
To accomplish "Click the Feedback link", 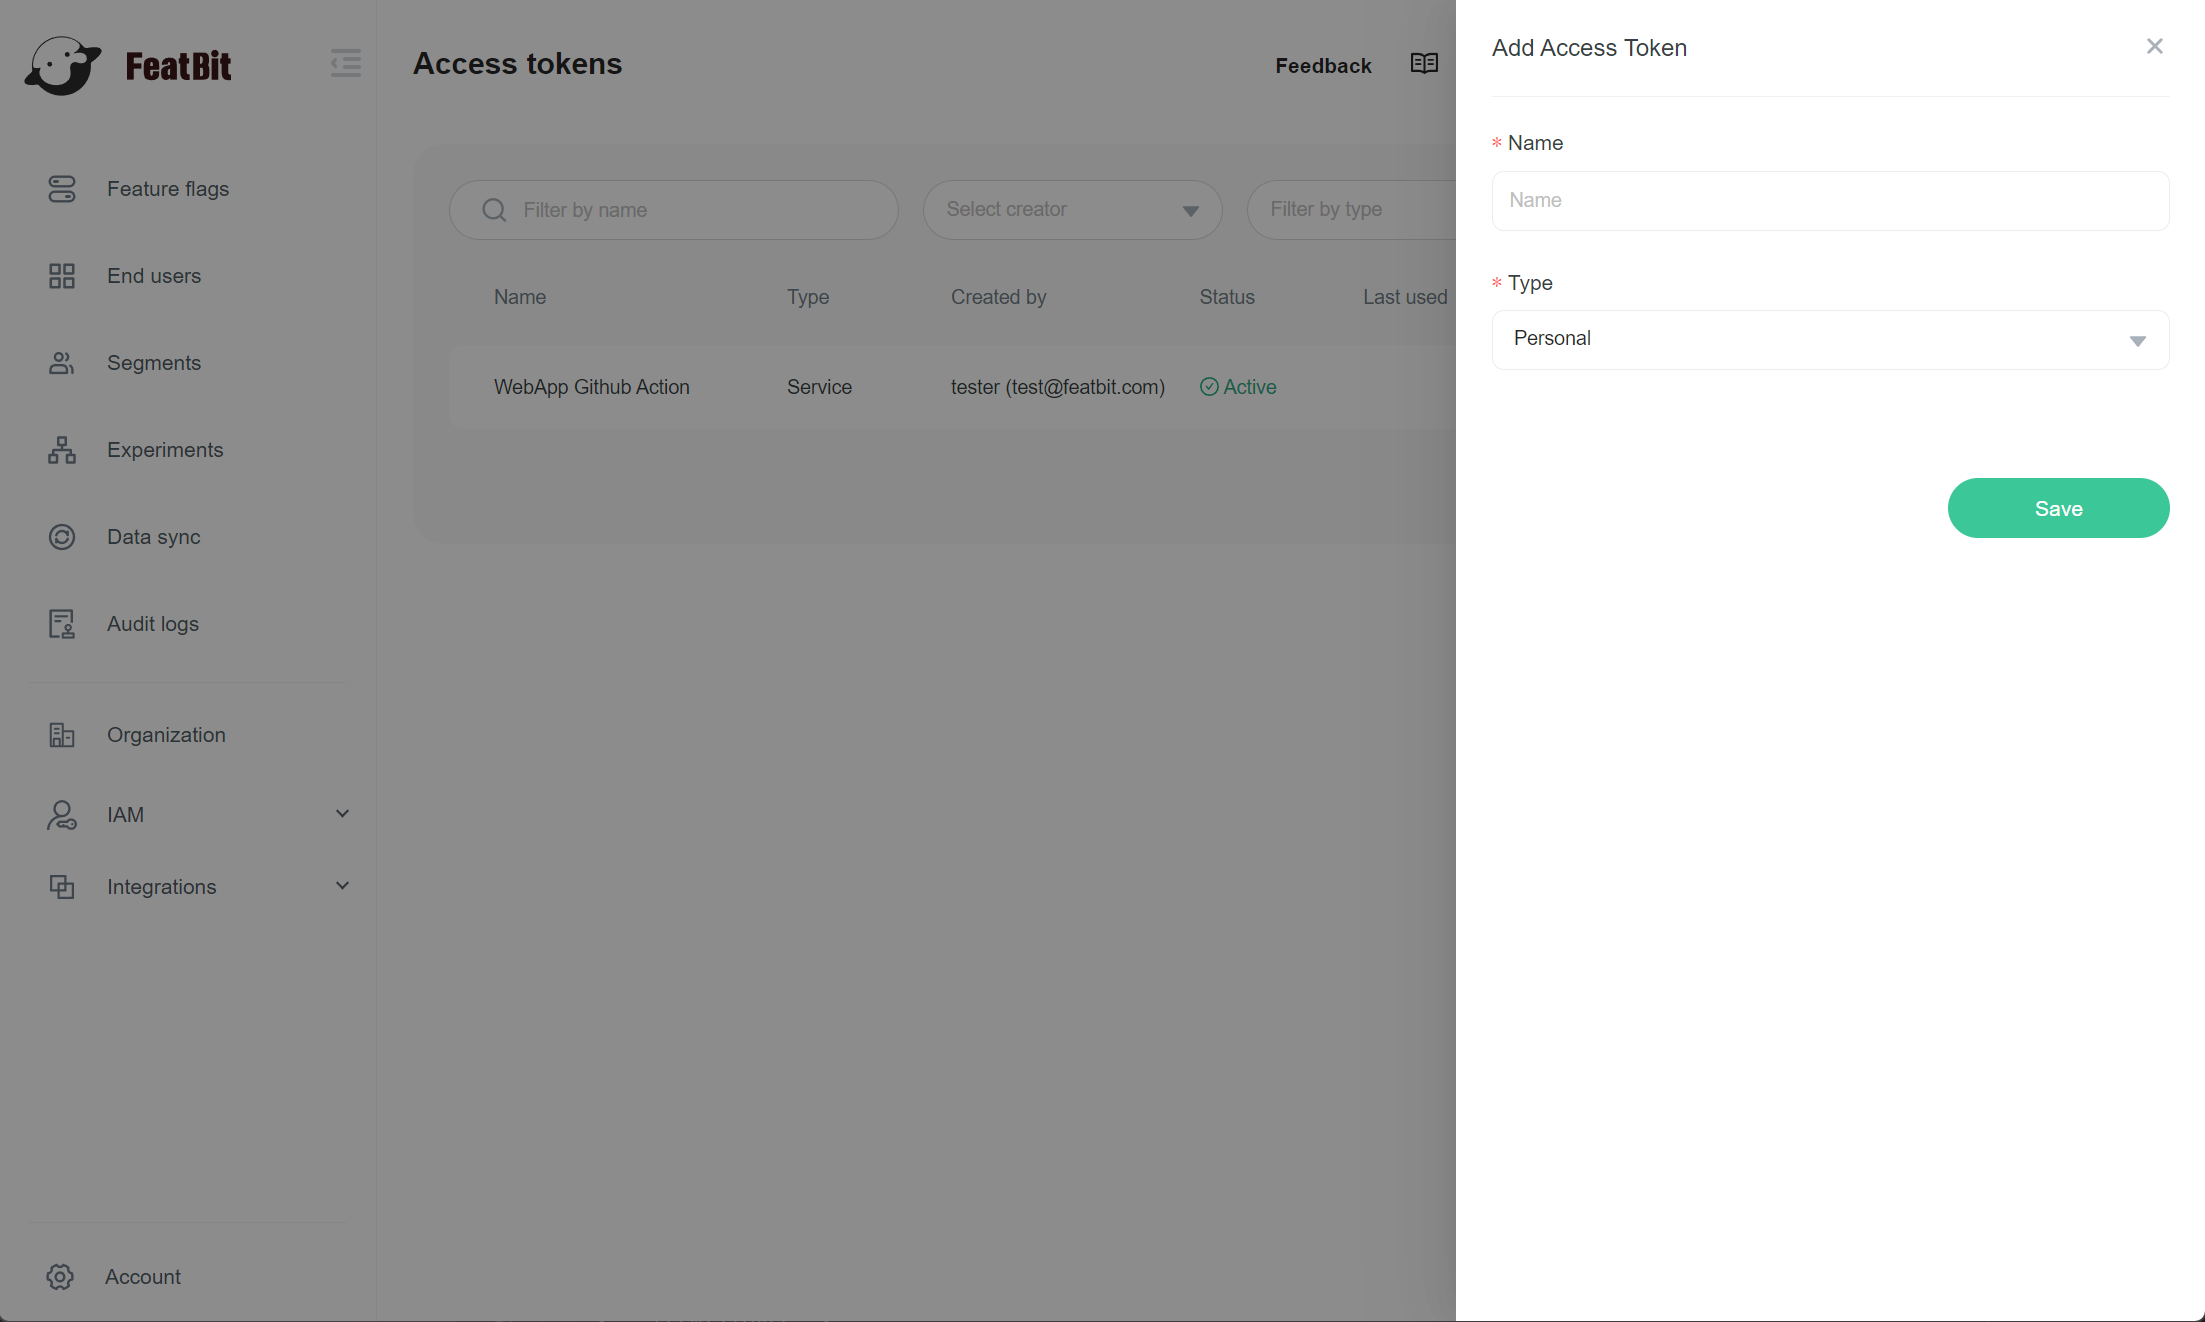I will 1323,65.
